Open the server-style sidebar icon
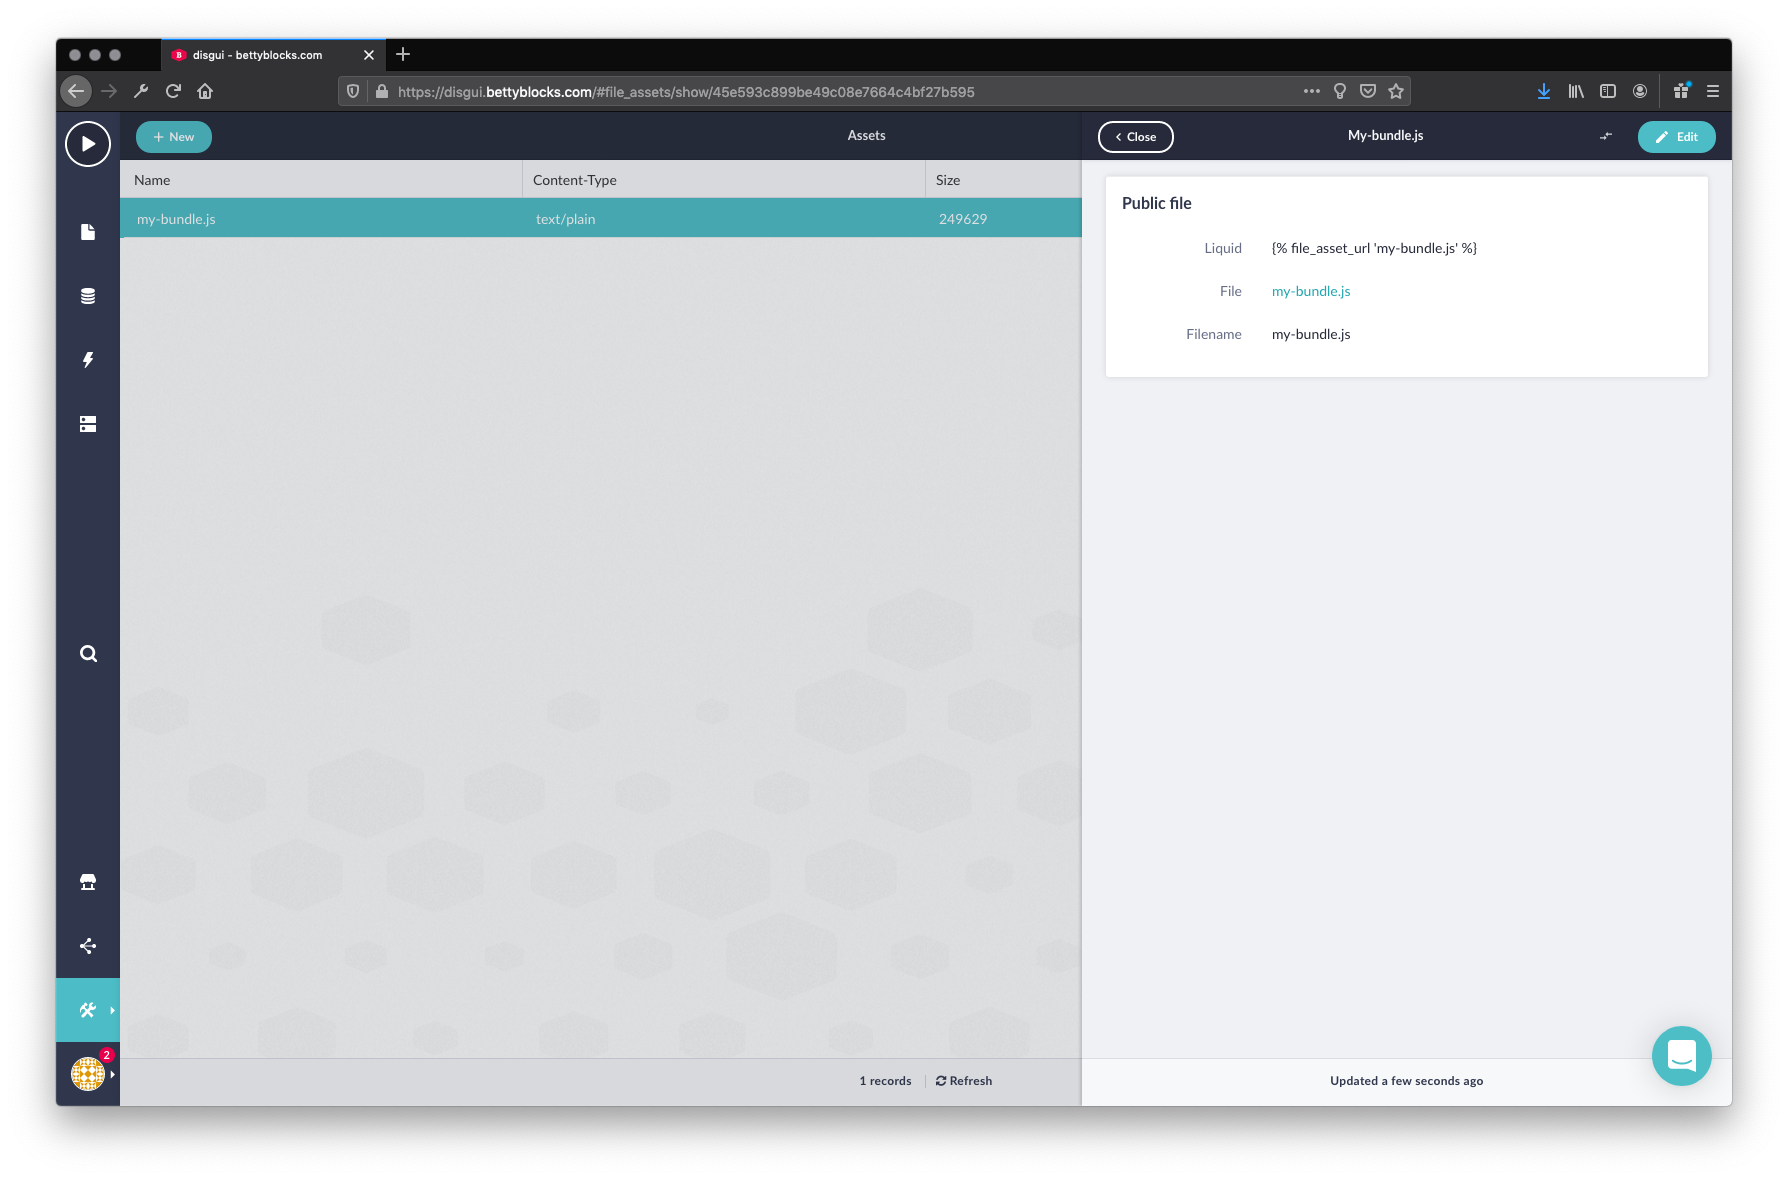This screenshot has width=1788, height=1180. point(88,424)
